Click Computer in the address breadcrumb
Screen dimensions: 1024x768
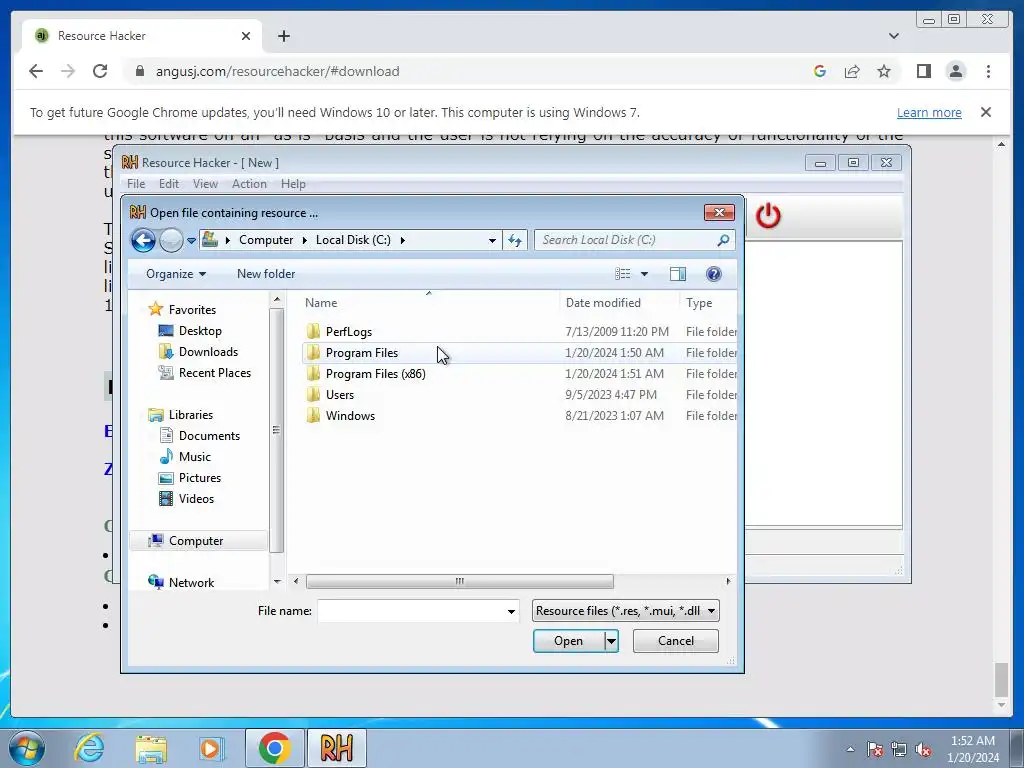pos(266,240)
